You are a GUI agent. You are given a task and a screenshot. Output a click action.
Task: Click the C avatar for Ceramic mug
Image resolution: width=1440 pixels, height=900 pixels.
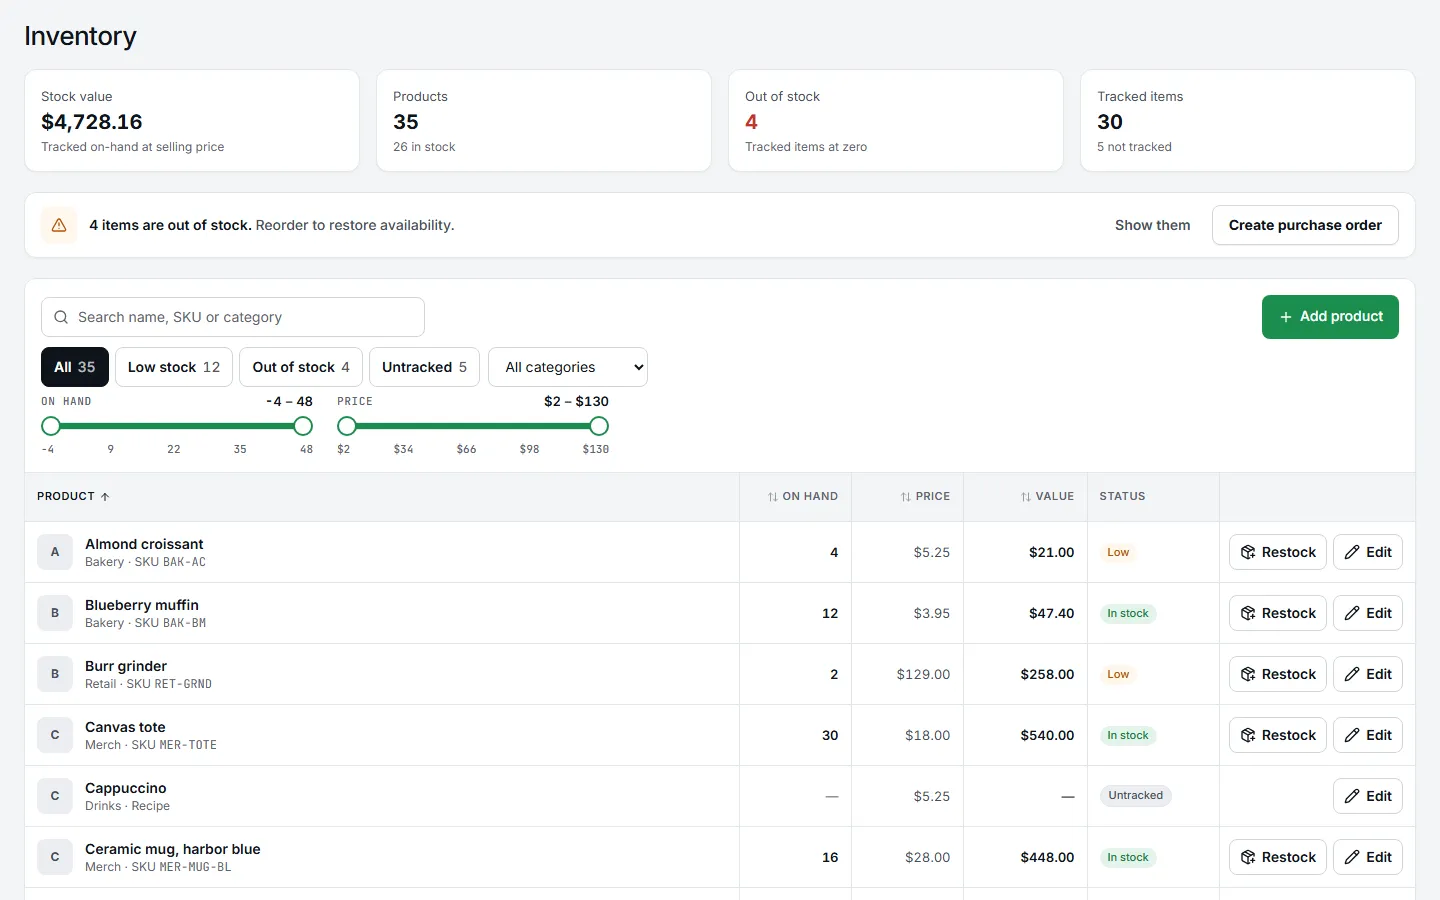click(55, 857)
